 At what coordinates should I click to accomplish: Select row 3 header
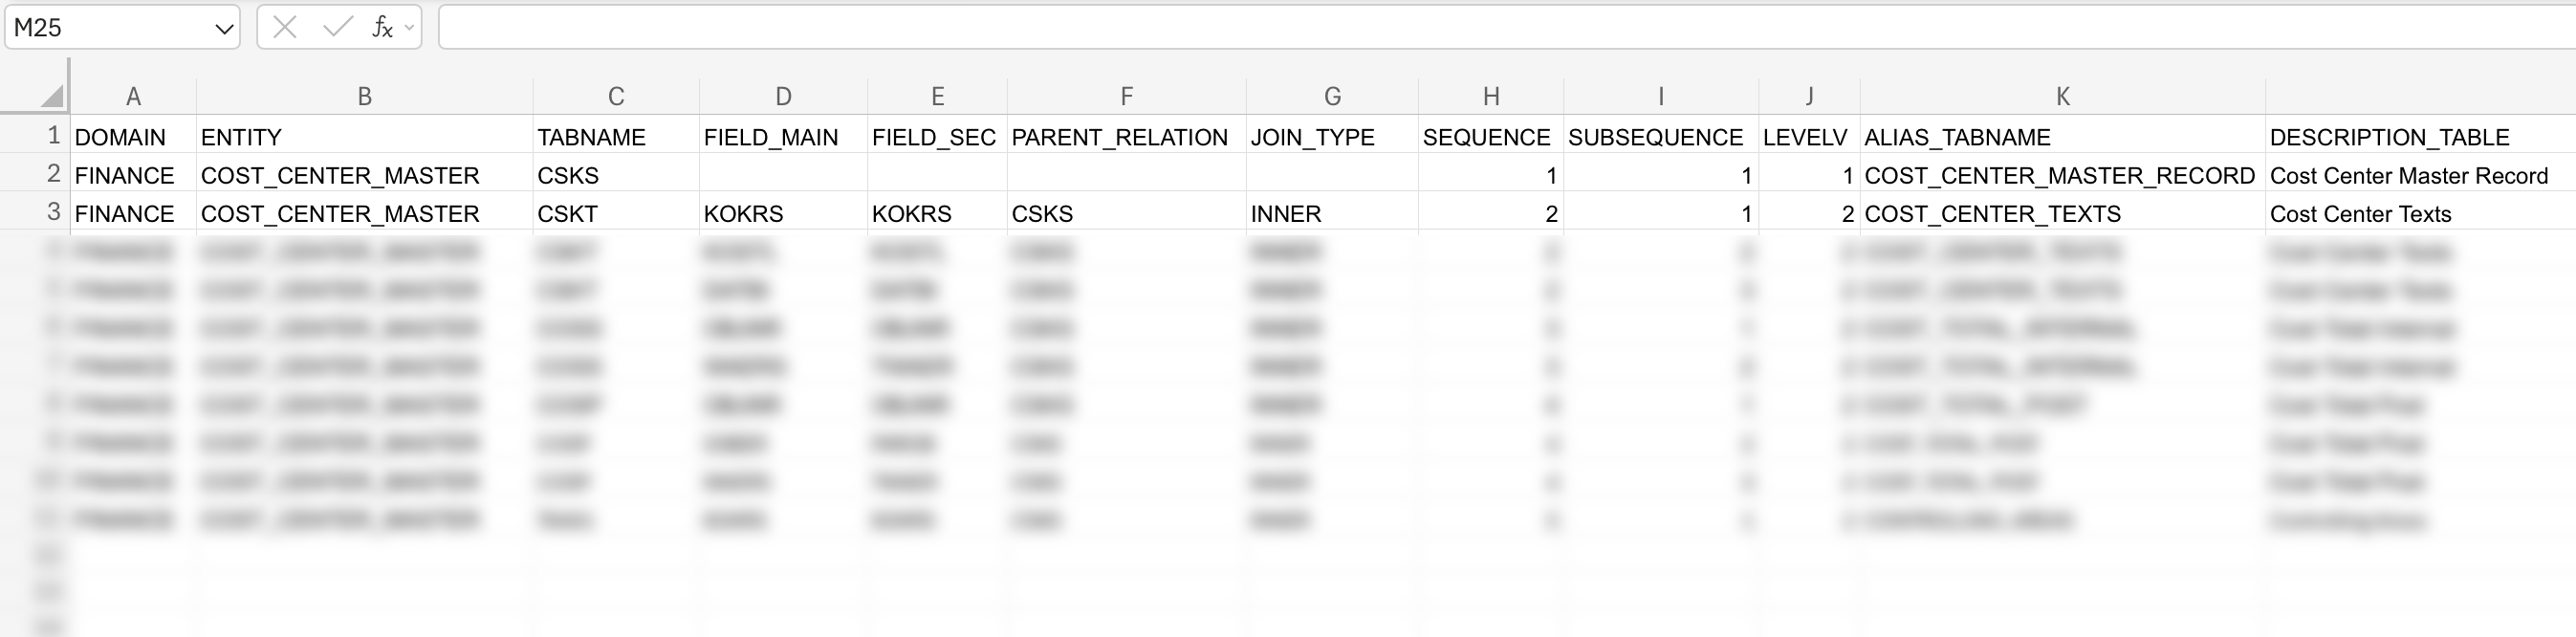coord(54,212)
